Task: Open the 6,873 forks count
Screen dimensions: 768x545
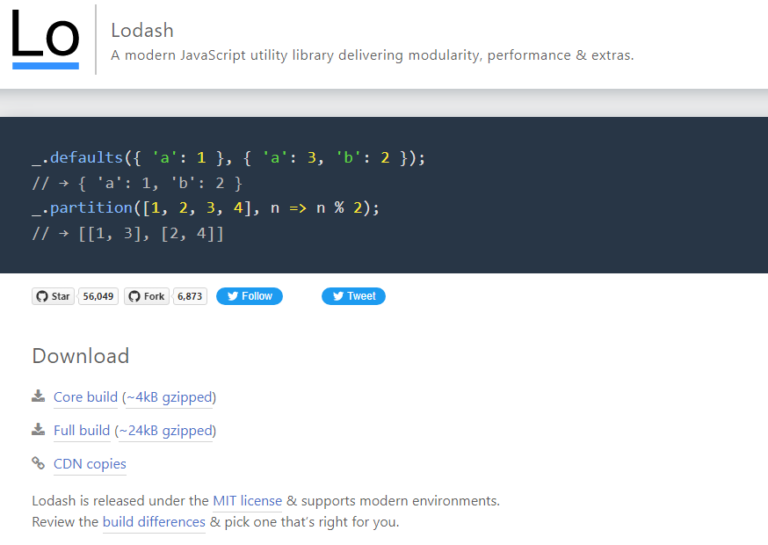Action: tap(189, 296)
